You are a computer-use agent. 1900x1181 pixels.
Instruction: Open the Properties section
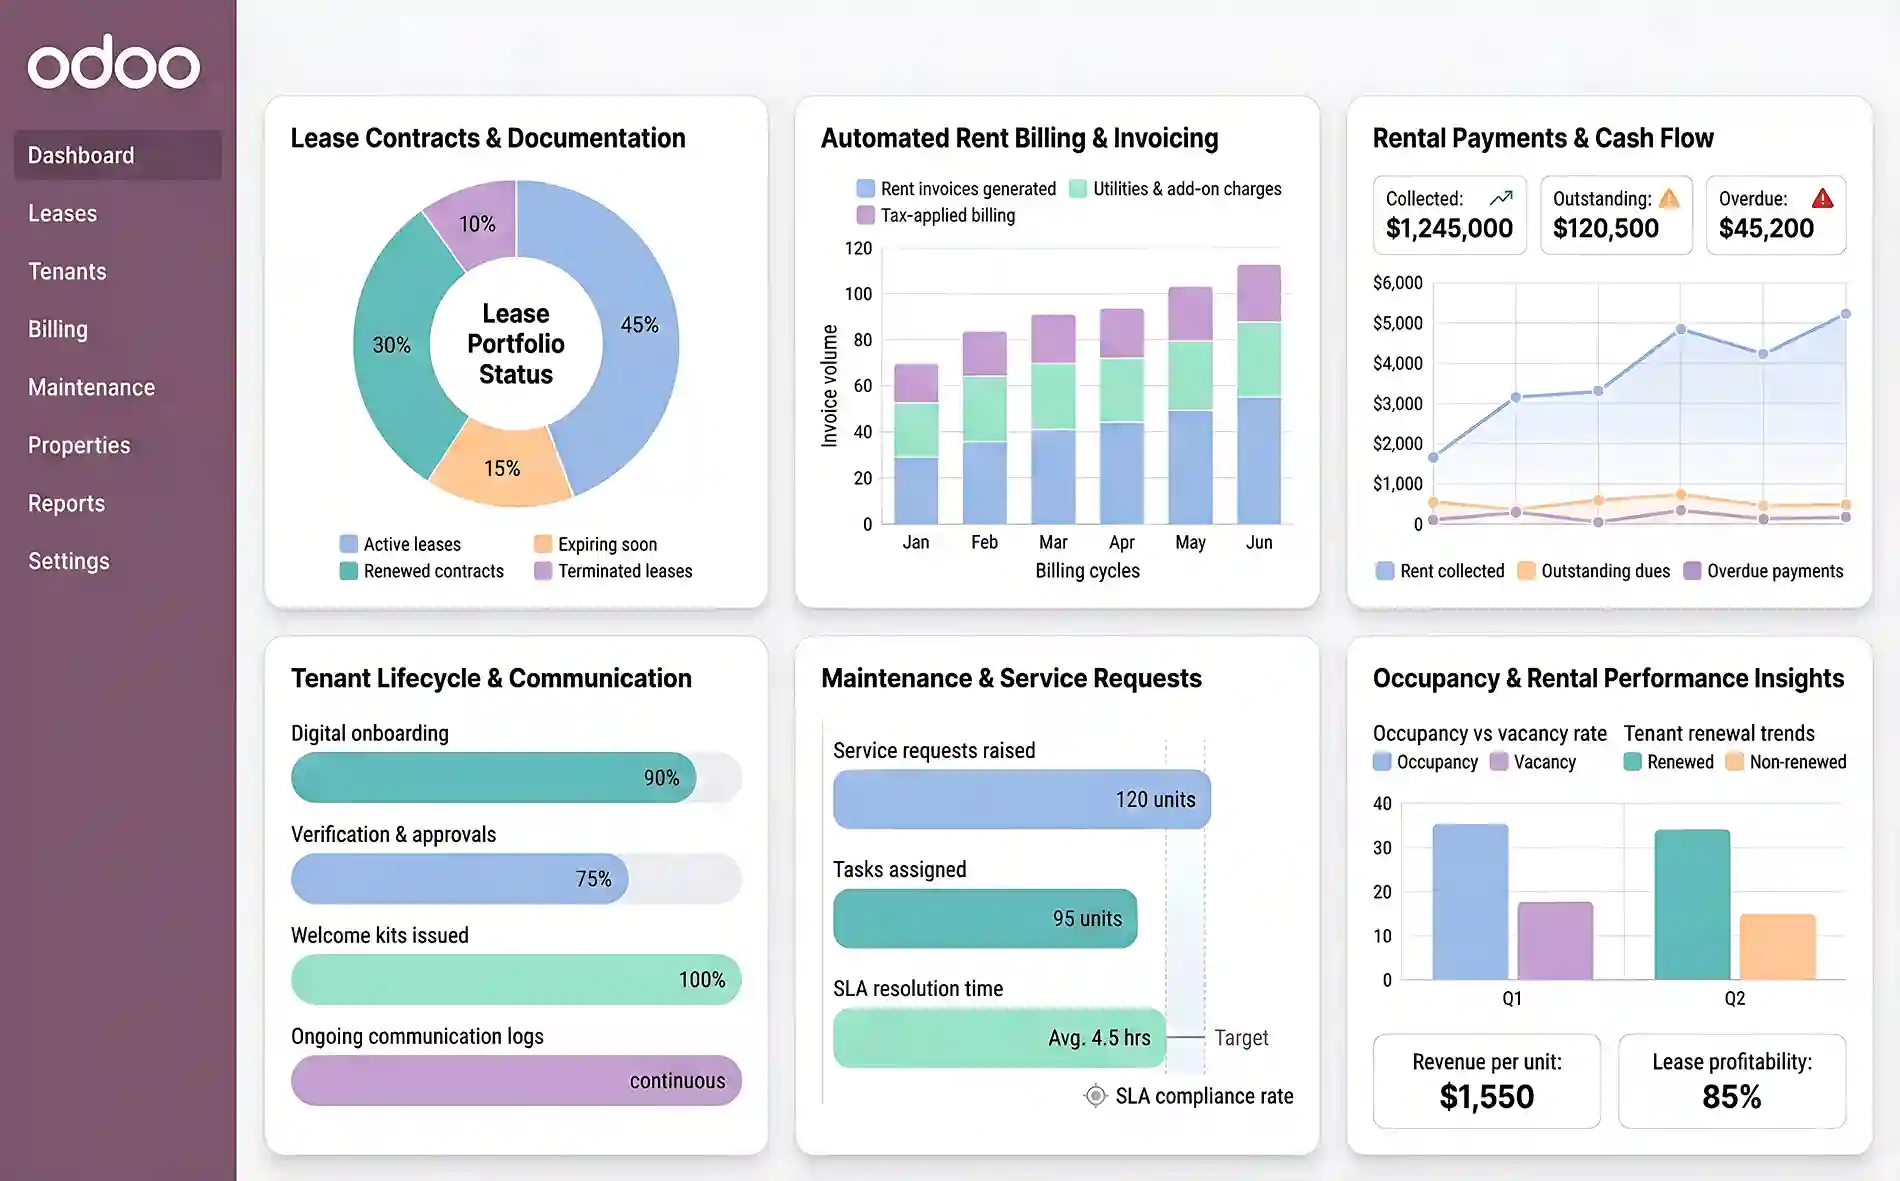pyautogui.click(x=79, y=445)
